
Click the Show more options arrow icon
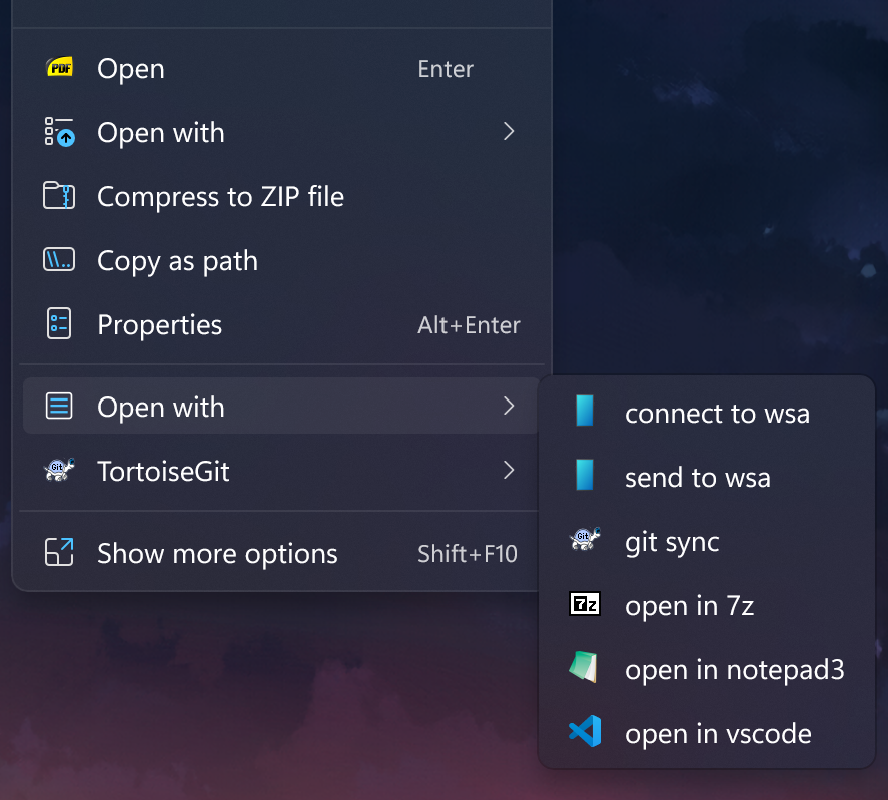(59, 552)
